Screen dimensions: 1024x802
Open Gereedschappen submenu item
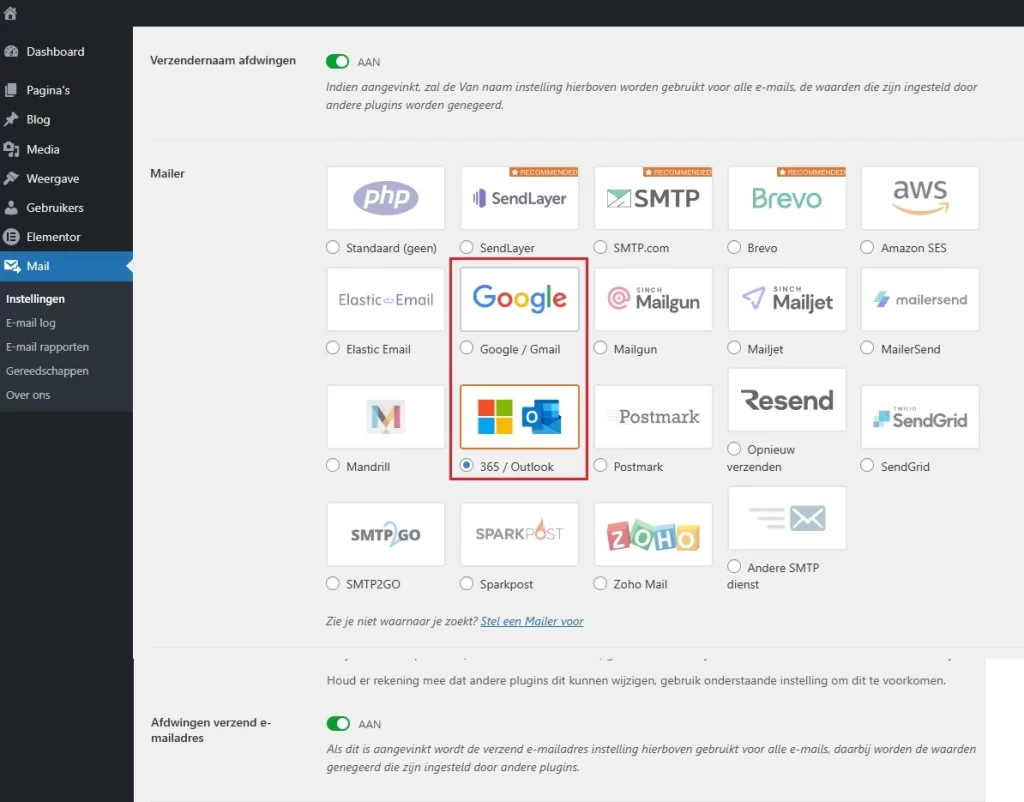click(47, 371)
